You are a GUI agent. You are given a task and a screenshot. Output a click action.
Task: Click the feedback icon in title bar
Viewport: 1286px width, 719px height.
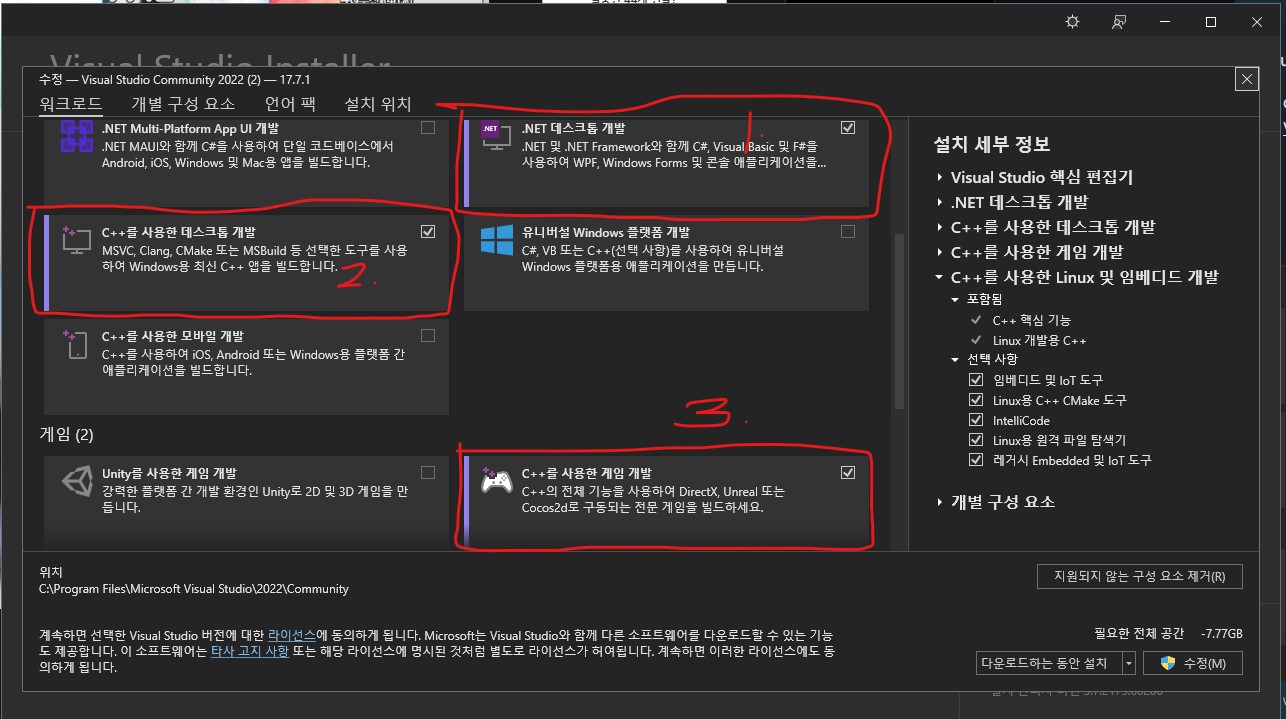(x=1119, y=22)
